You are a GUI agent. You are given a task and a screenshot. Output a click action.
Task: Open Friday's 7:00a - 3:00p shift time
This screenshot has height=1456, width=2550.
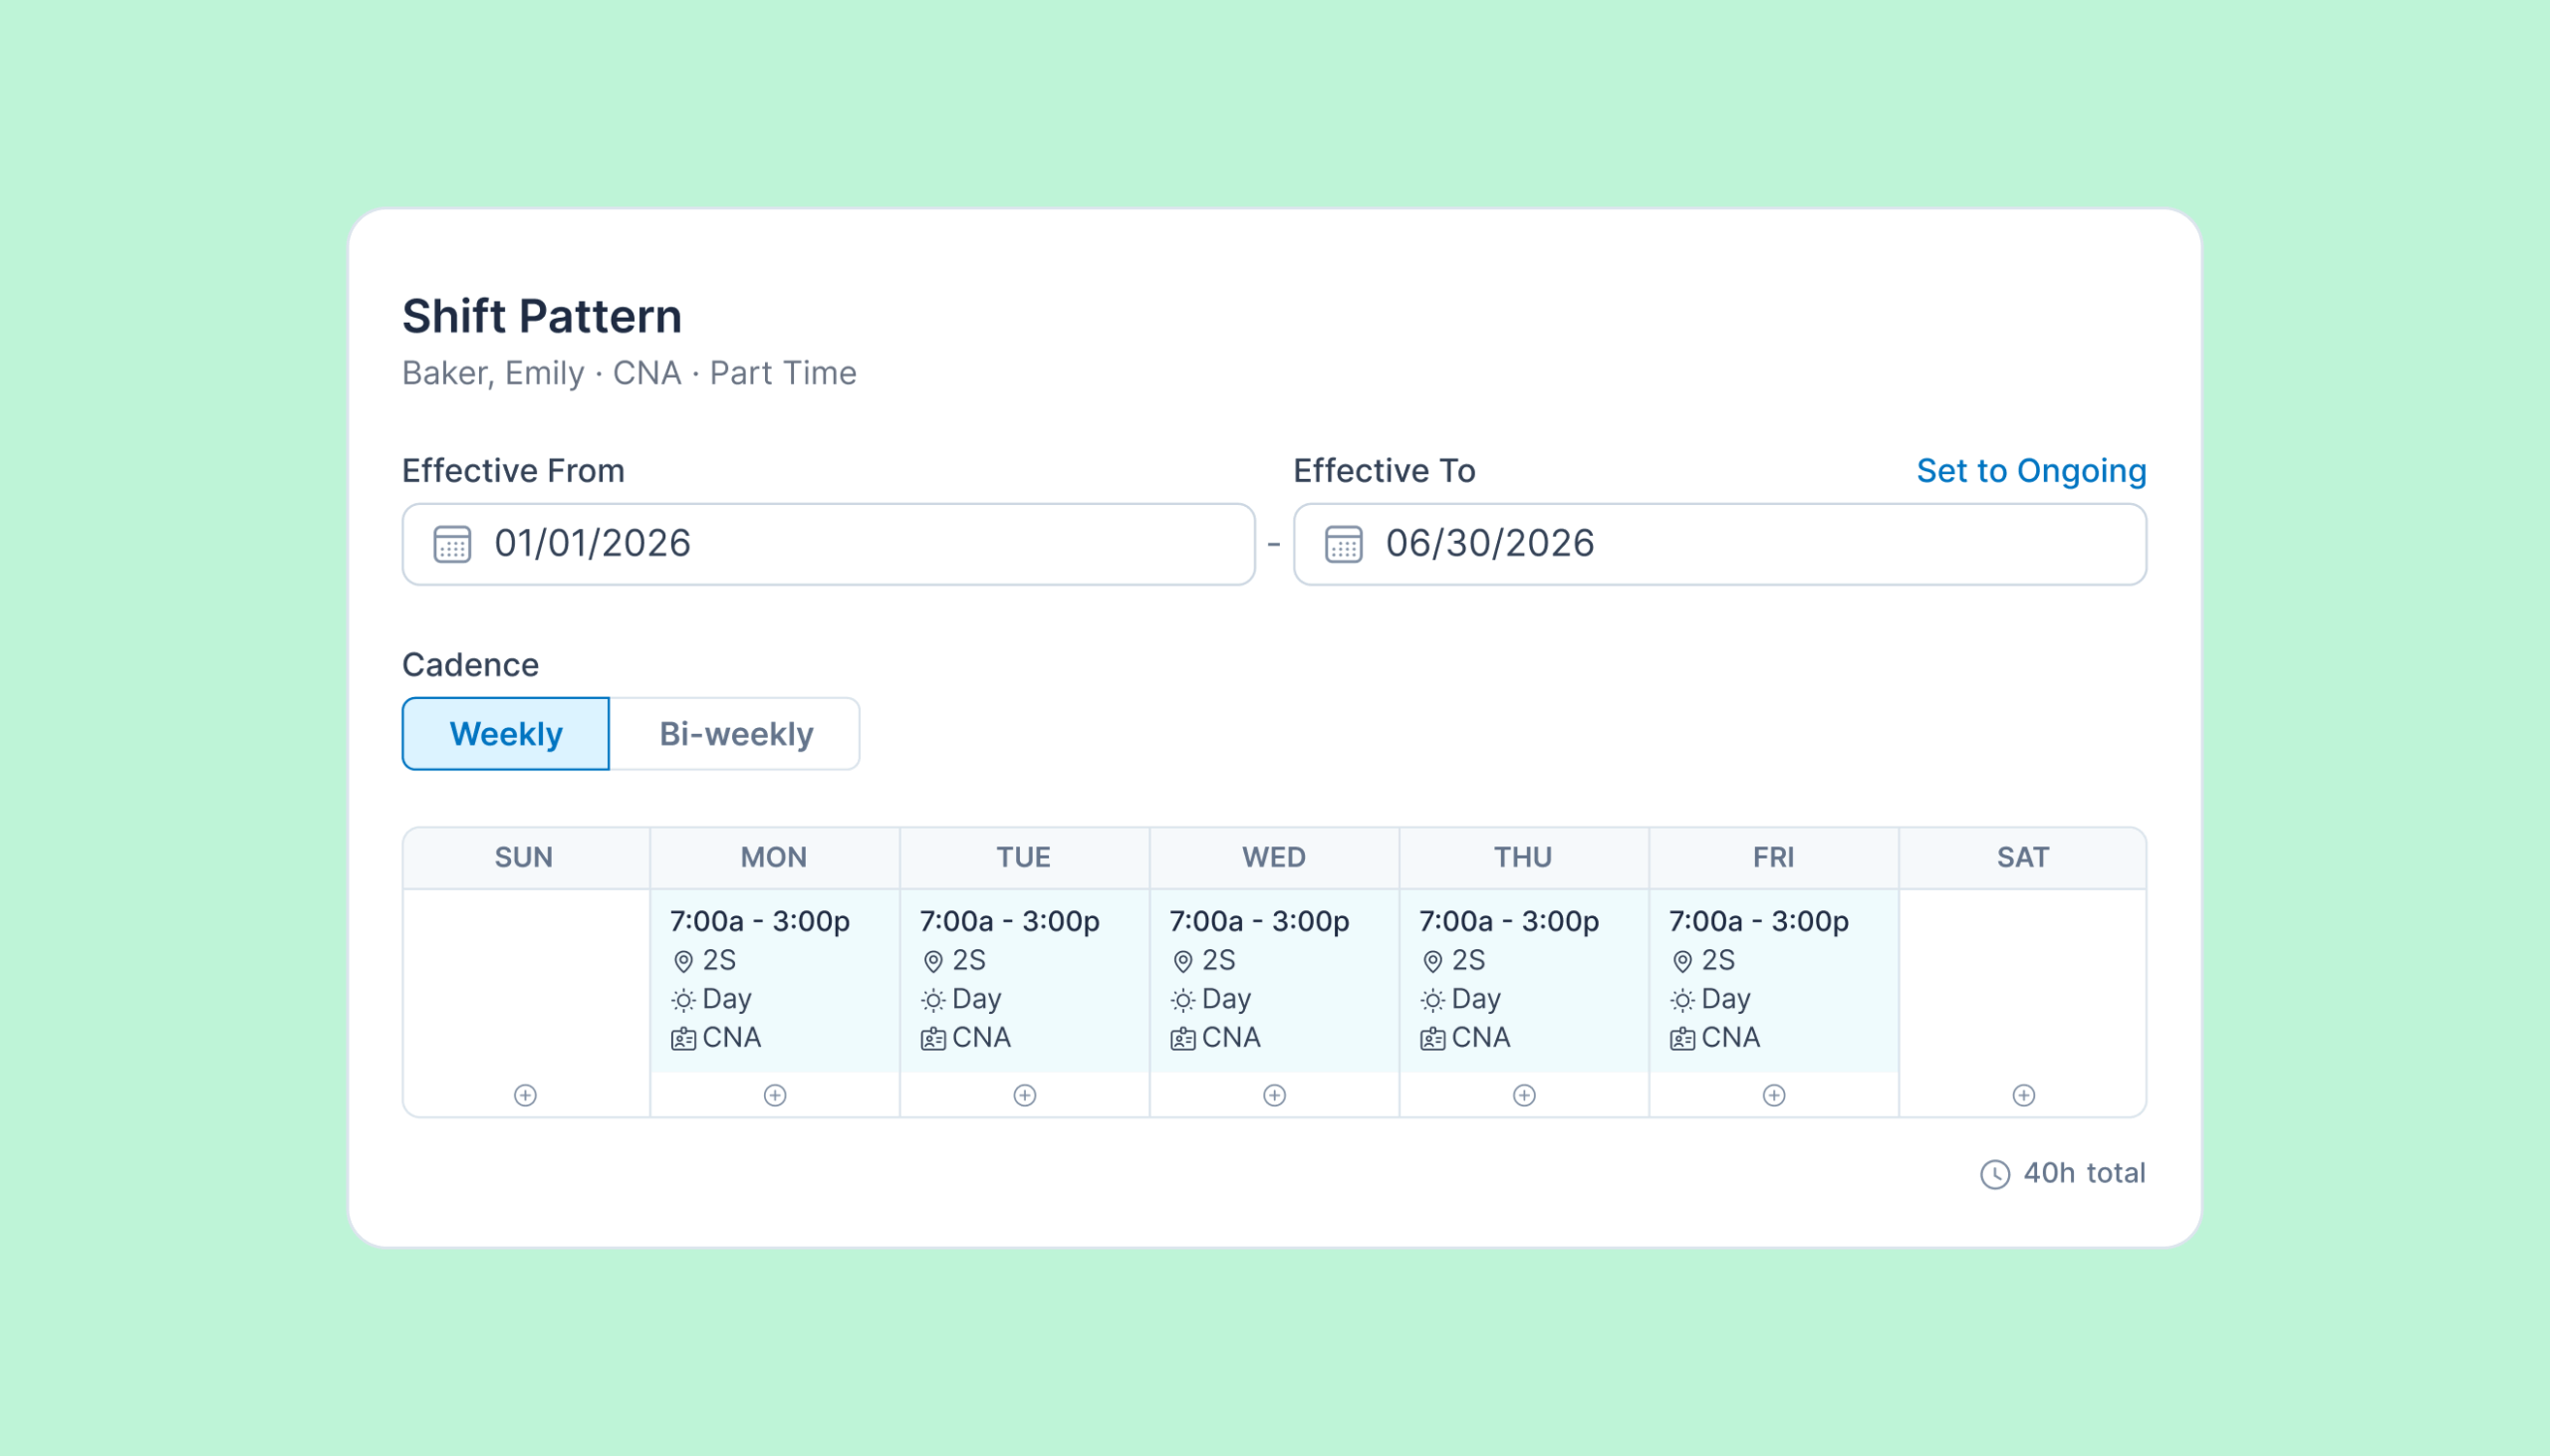pyautogui.click(x=1759, y=921)
